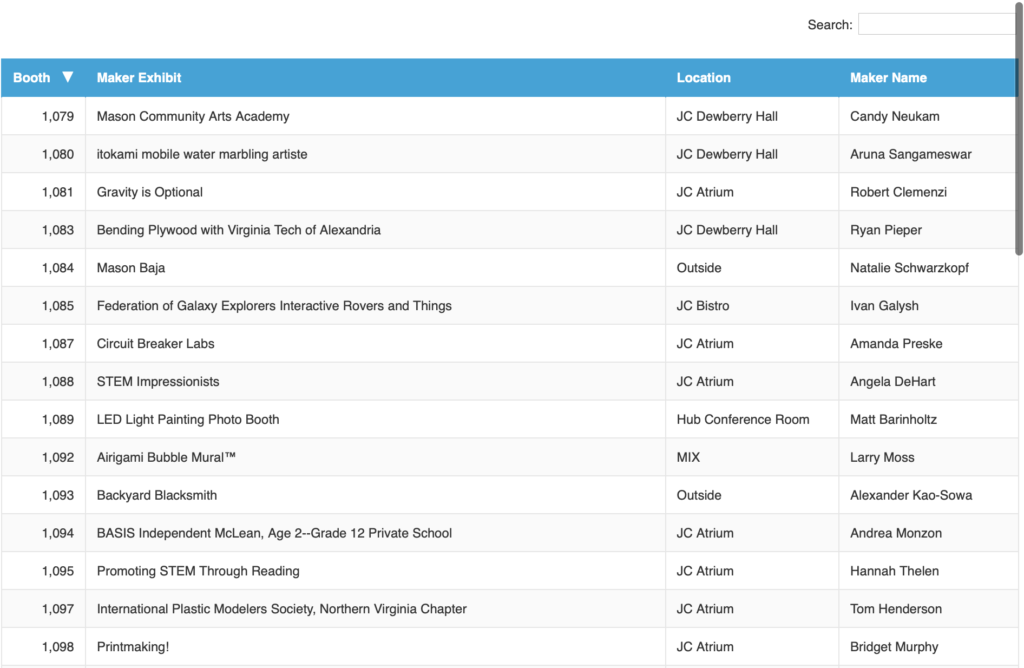Click booth number 1,087
The height and width of the screenshot is (668, 1024).
57,343
